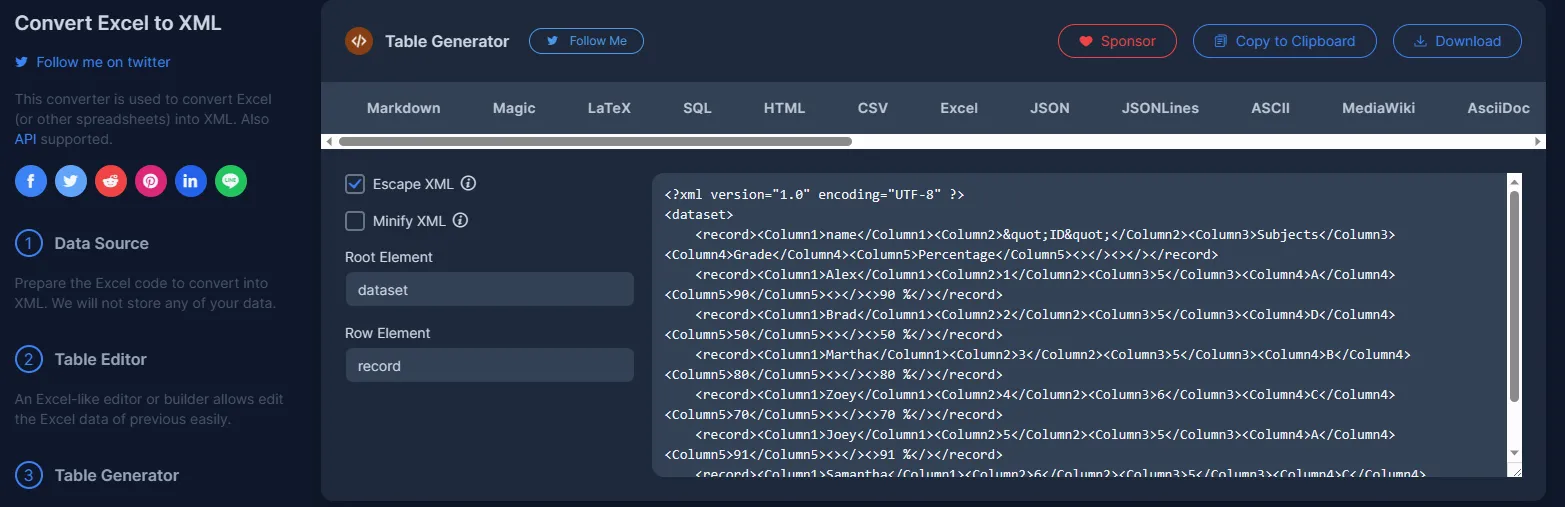This screenshot has width=1565, height=507.
Task: Click the horizontal tab scrollbar thumb
Action: pos(595,142)
